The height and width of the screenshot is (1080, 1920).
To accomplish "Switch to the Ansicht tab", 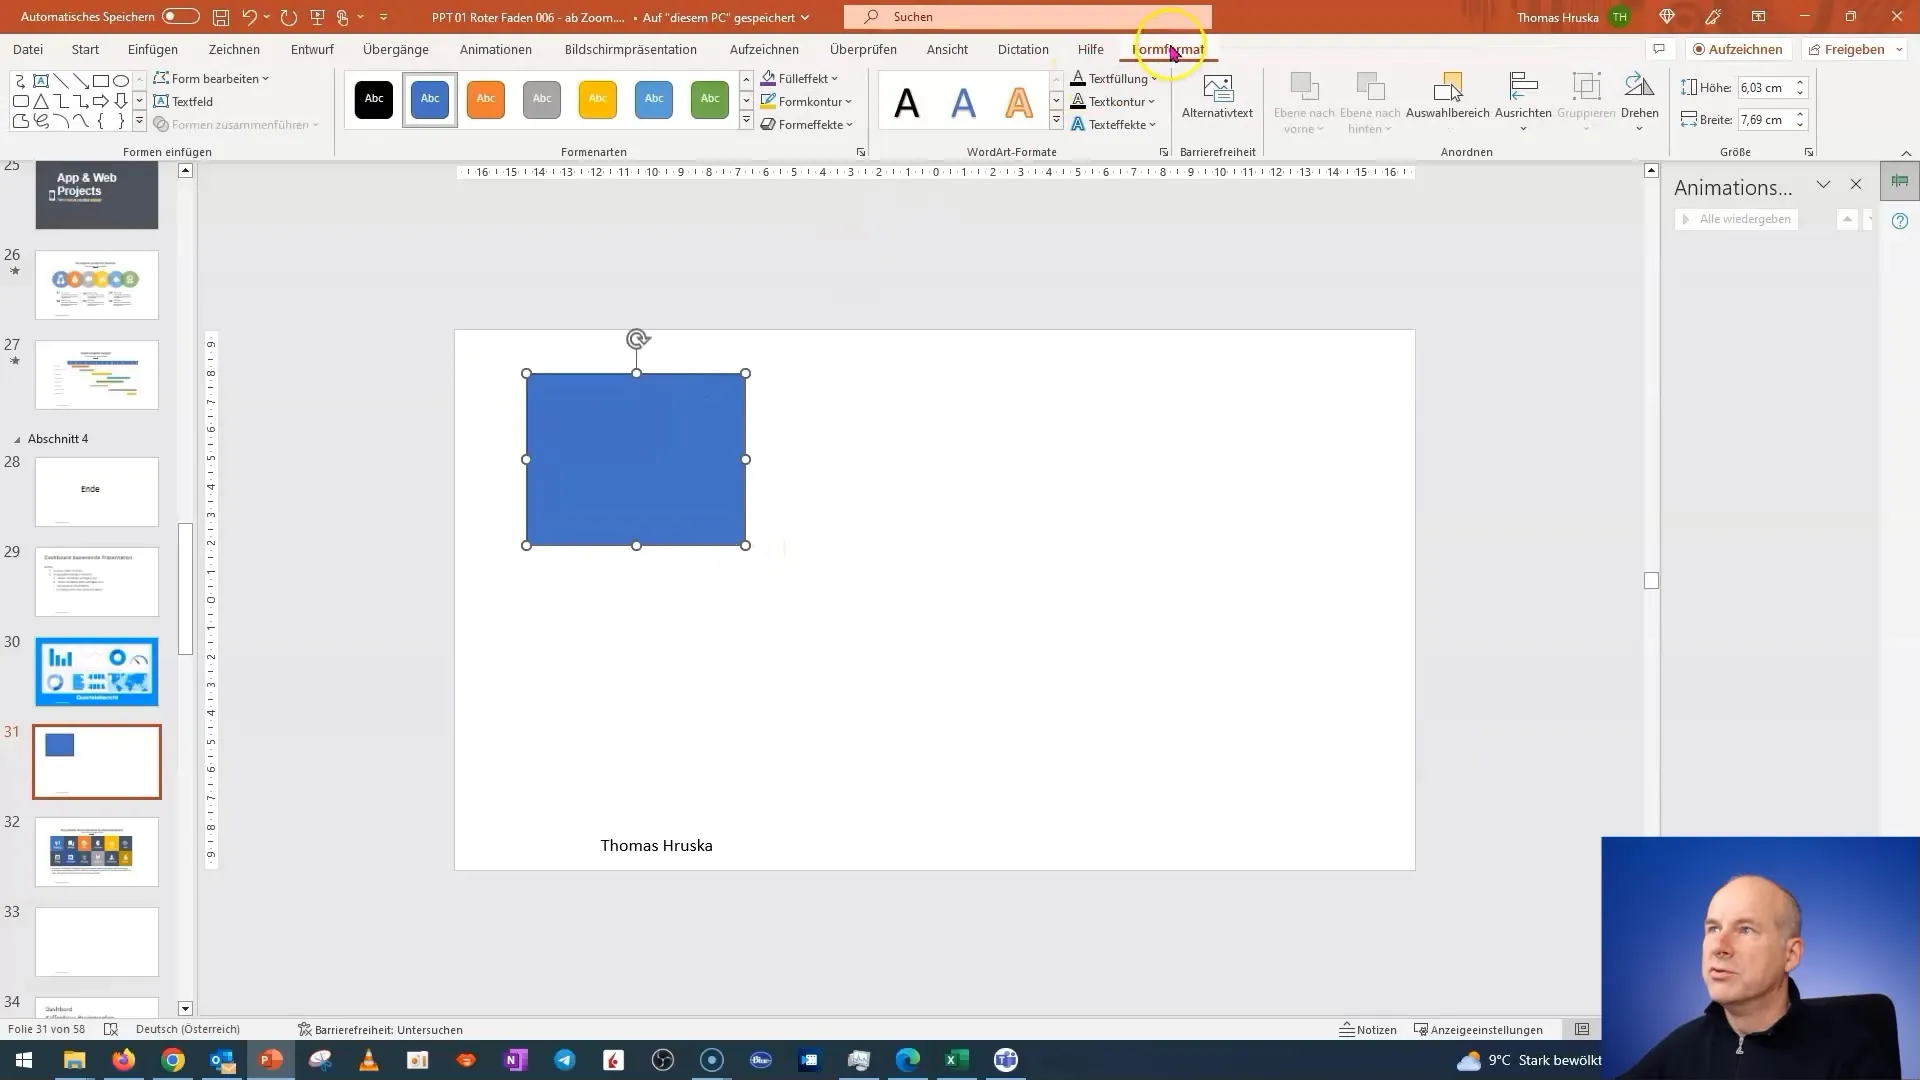I will click(x=947, y=49).
